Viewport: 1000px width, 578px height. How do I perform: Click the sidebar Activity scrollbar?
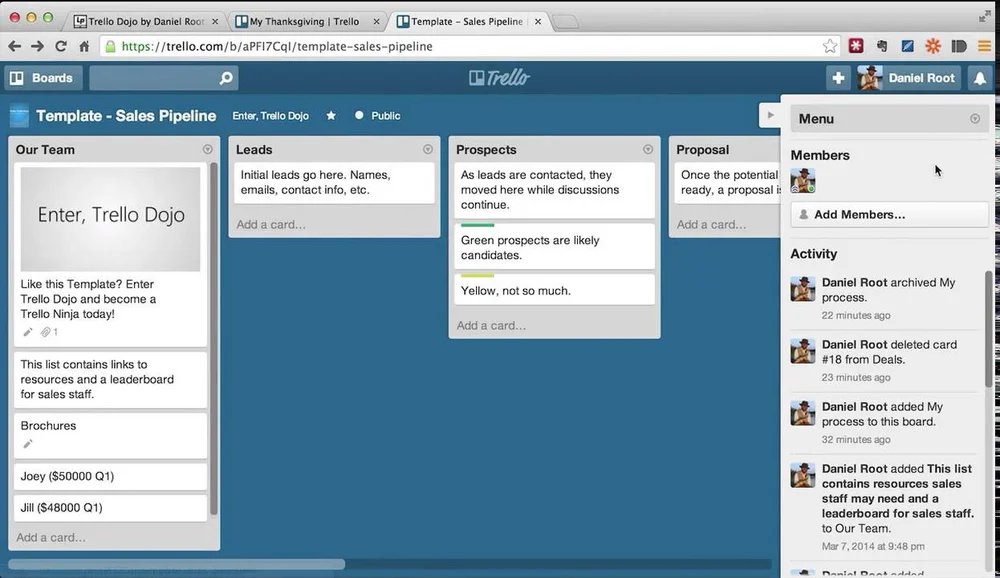pos(989,329)
